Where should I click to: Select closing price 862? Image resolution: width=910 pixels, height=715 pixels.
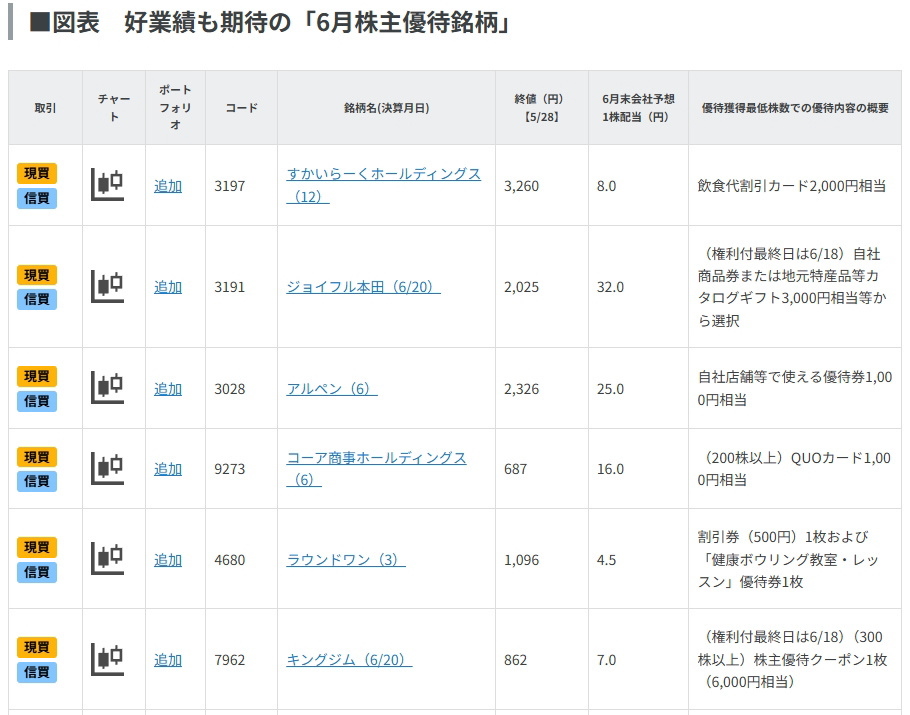click(x=515, y=660)
